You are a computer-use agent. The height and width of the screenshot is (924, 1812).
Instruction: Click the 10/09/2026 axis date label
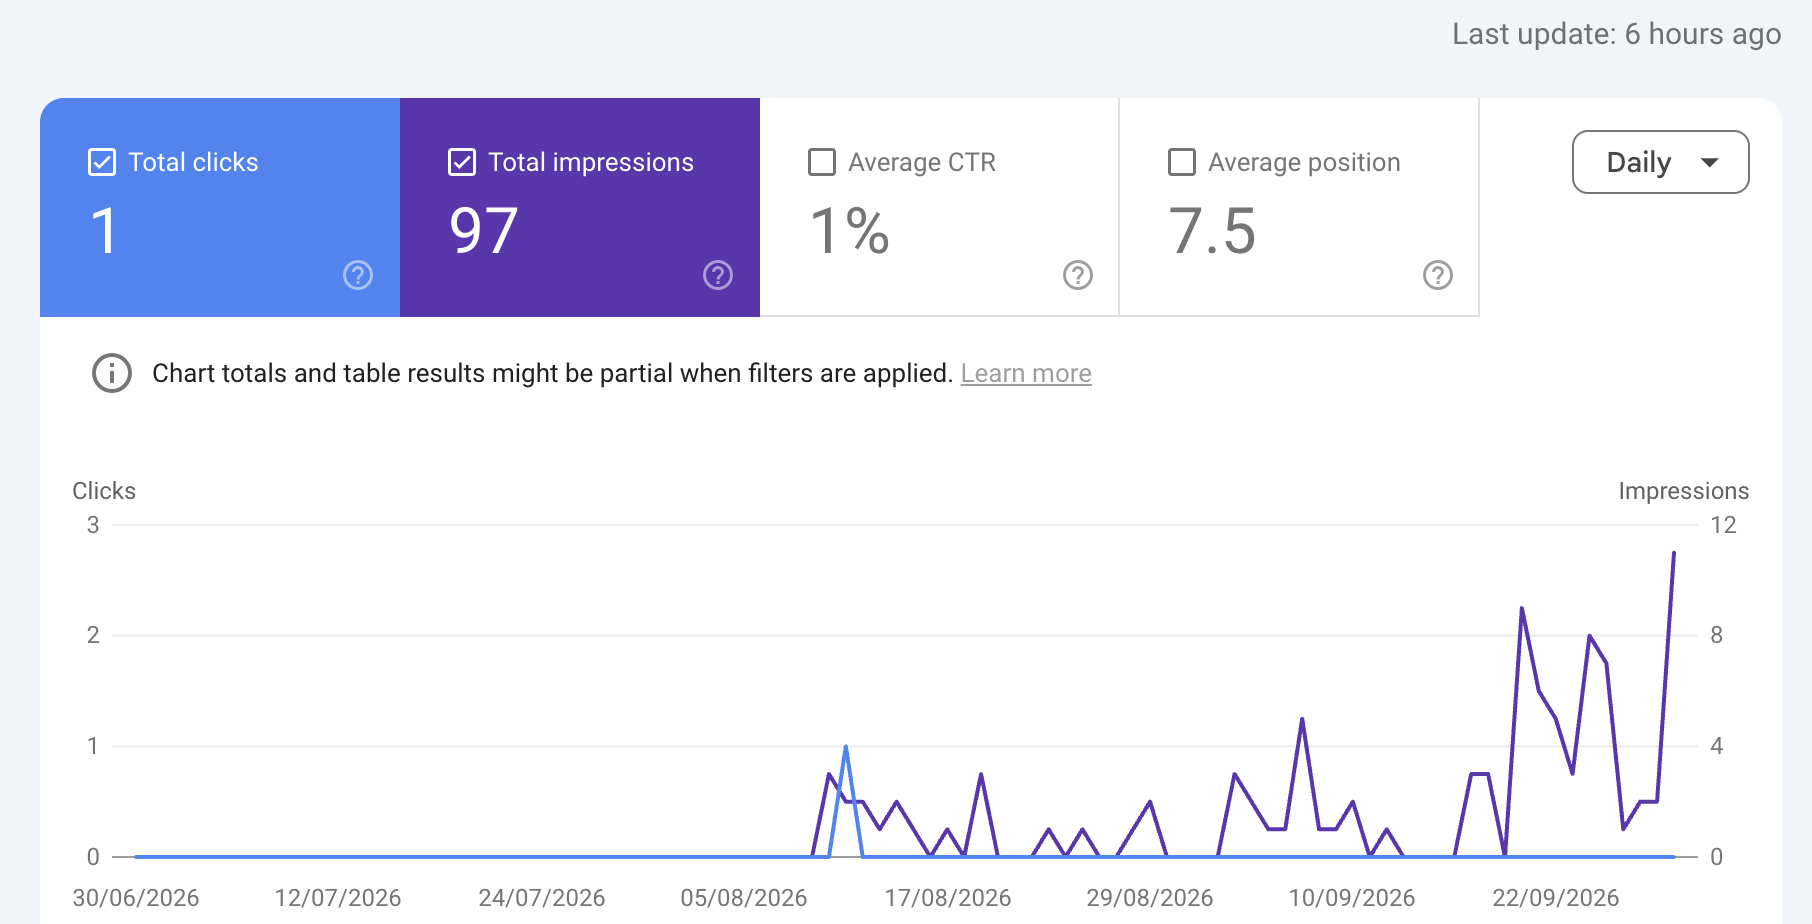click(x=1352, y=898)
